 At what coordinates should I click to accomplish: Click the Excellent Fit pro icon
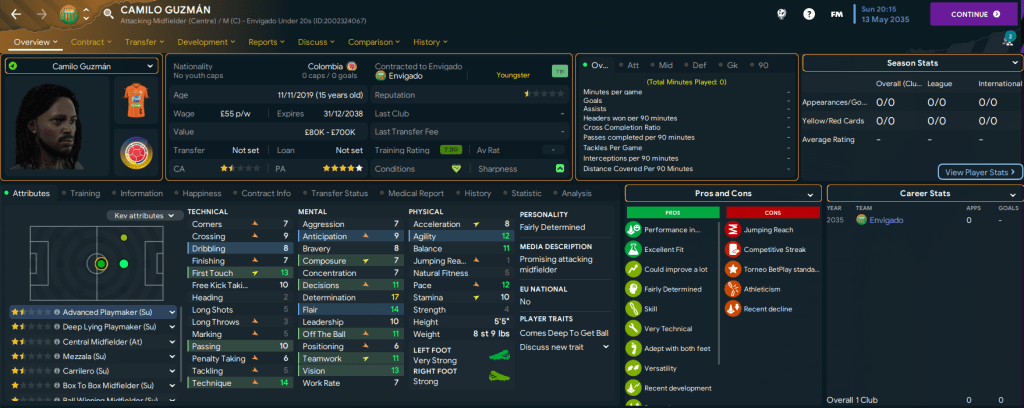tap(632, 249)
